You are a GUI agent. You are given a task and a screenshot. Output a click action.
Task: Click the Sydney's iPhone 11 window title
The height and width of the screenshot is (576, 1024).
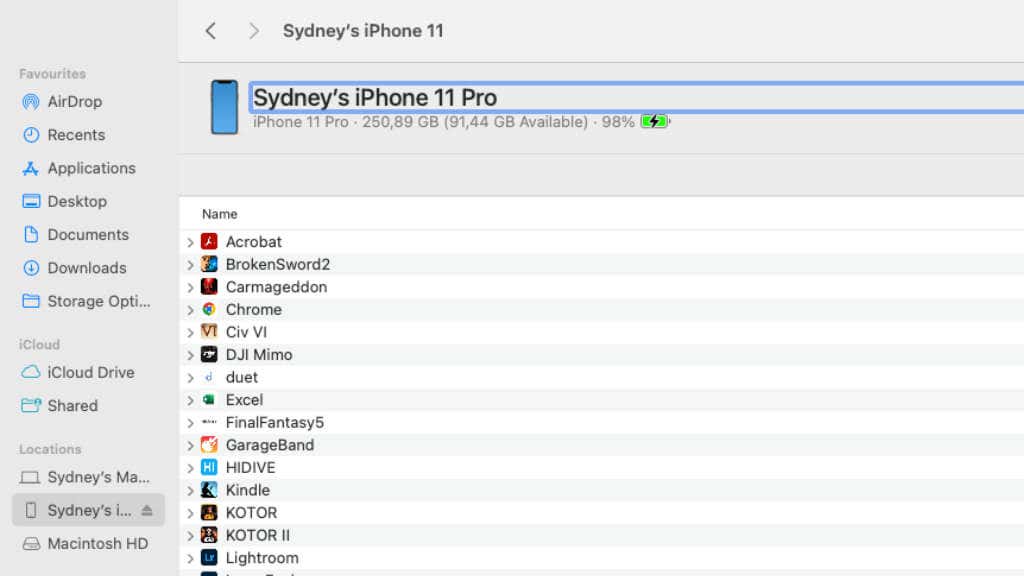coord(363,31)
